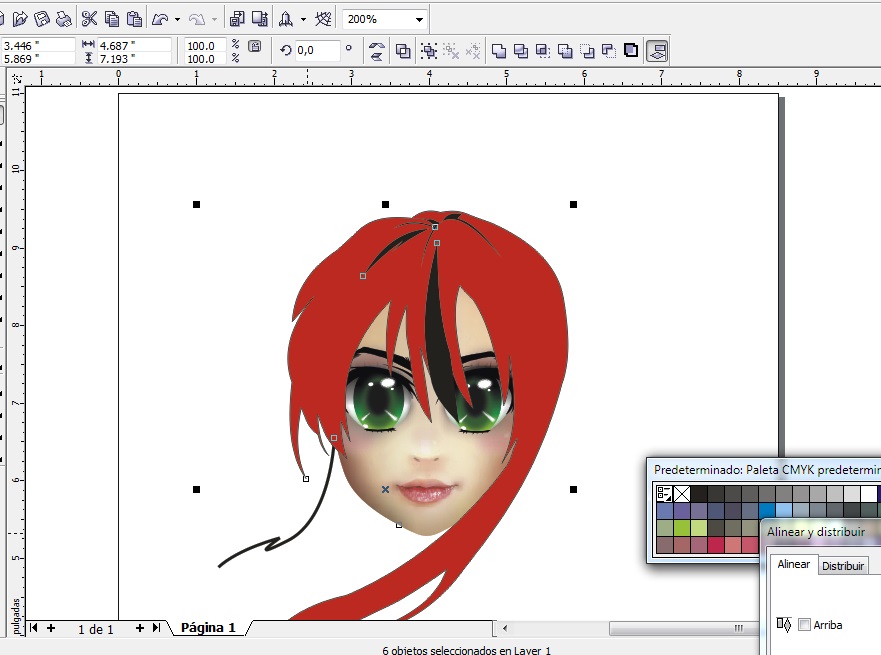This screenshot has height=655, width=881.
Task: Select the Página 1 page tab
Action: pos(208,627)
